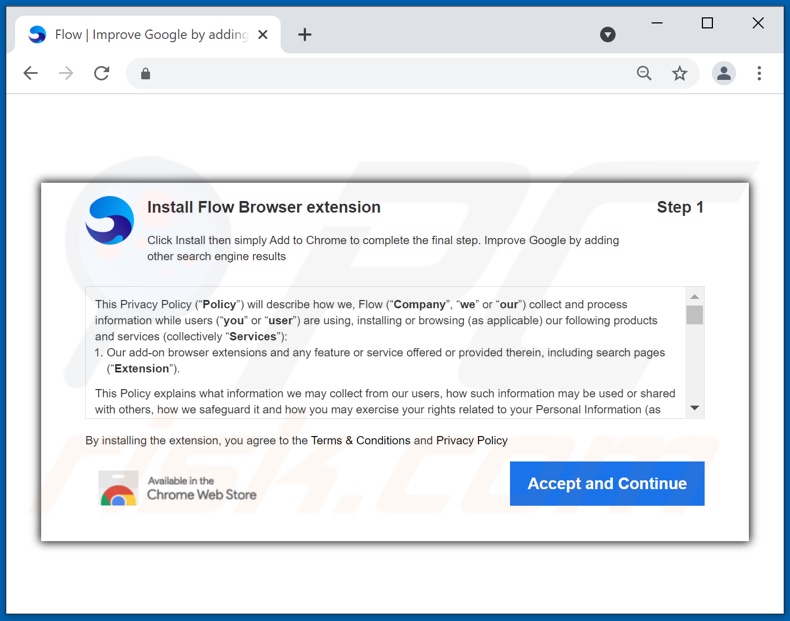
Task: Click the policy scrollbar thumb
Action: click(694, 315)
